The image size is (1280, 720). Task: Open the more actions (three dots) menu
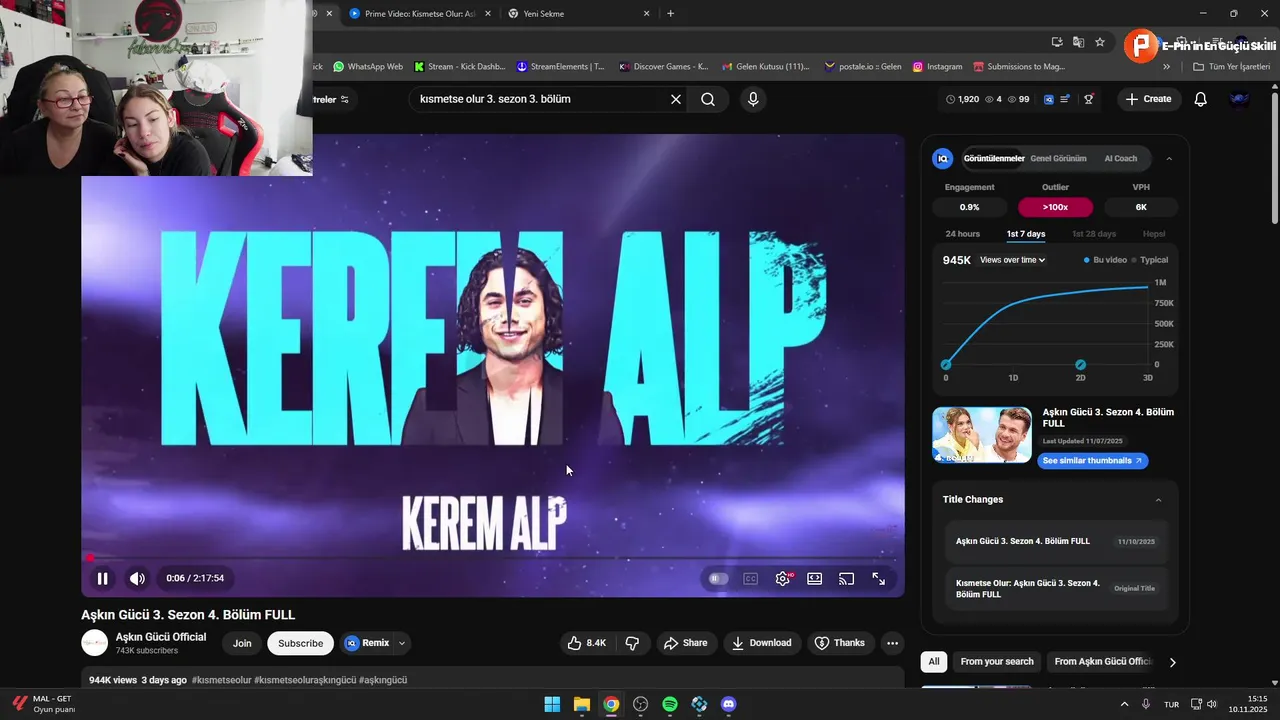point(893,643)
